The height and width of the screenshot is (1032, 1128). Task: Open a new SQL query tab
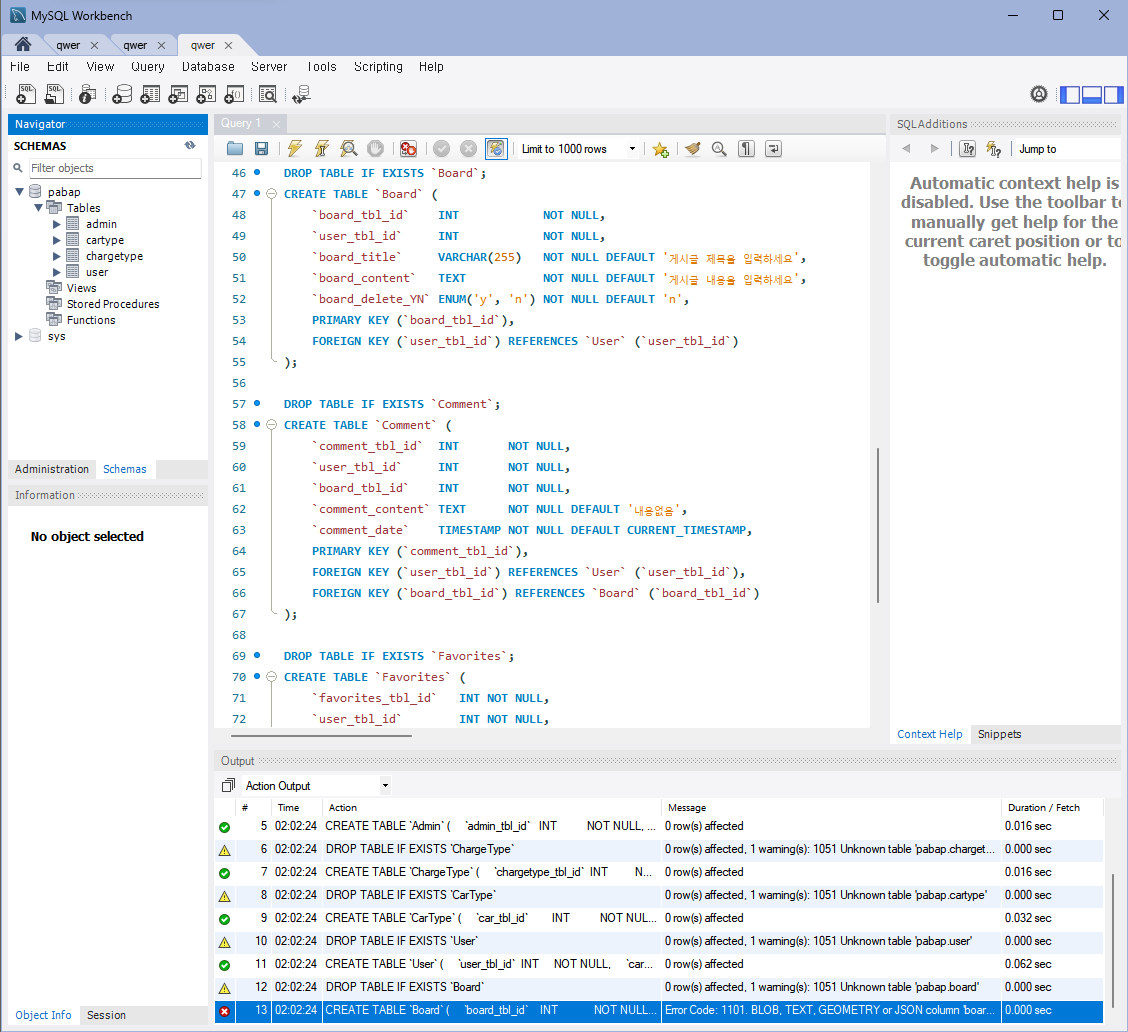pyautogui.click(x=25, y=94)
